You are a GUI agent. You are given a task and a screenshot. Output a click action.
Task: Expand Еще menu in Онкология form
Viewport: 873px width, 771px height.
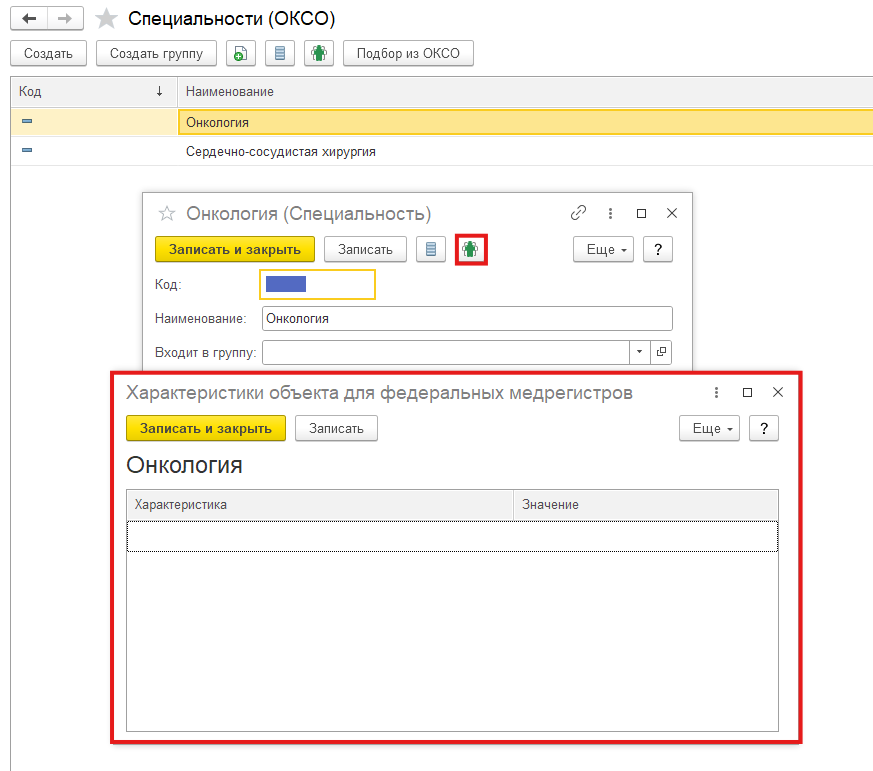click(x=604, y=249)
